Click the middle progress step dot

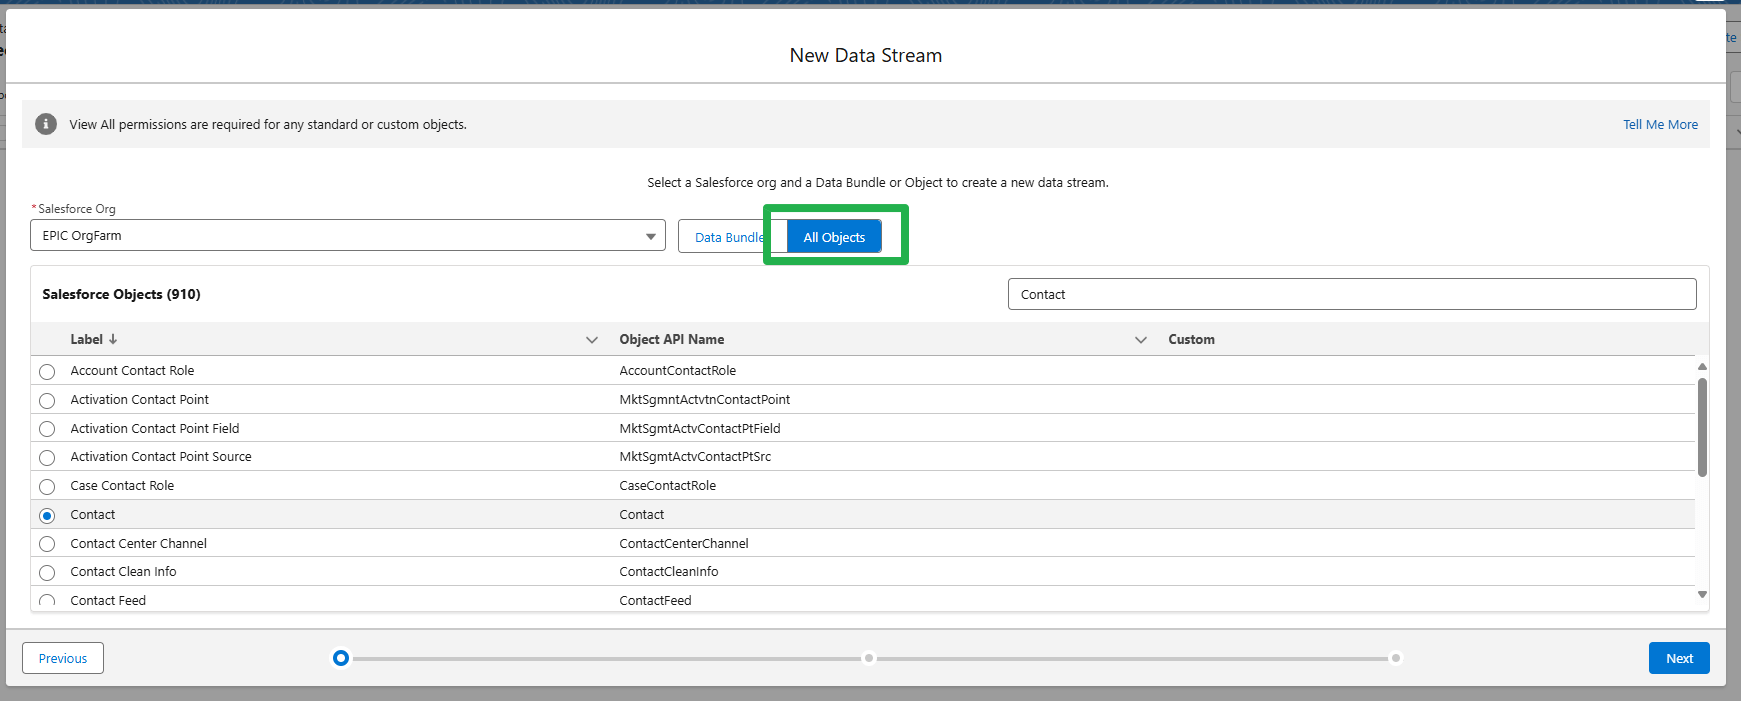point(869,658)
